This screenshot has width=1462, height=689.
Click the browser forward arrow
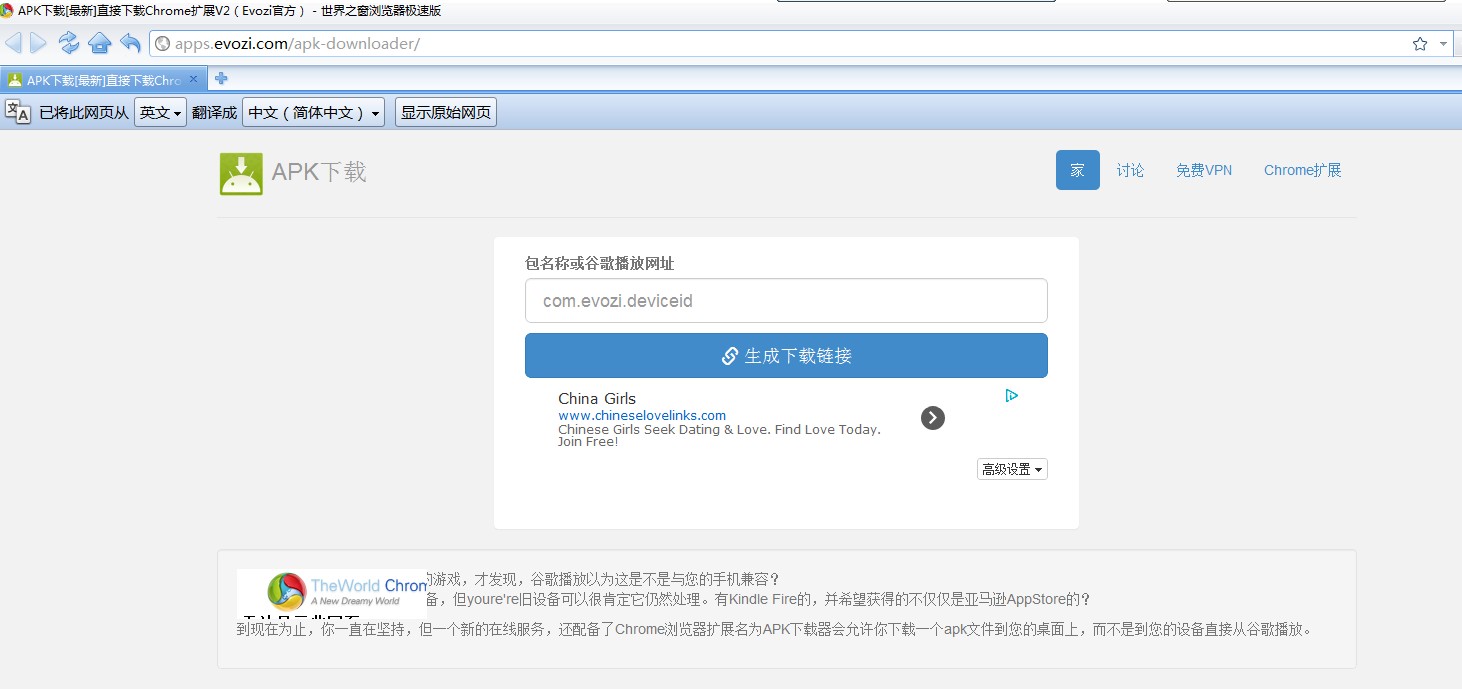[39, 43]
